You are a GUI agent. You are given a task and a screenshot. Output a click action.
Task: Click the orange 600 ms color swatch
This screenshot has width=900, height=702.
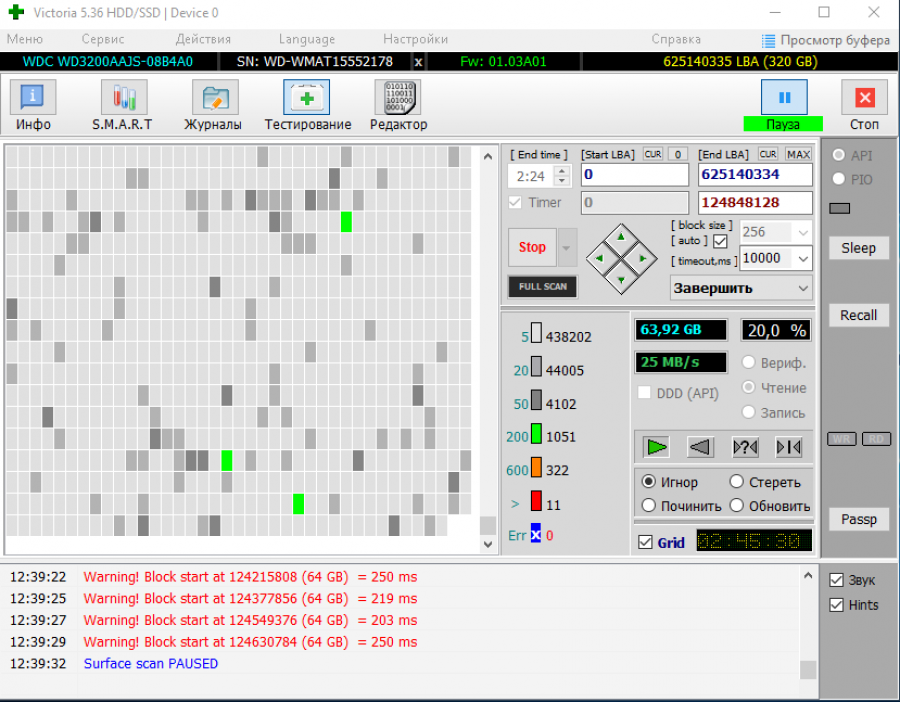click(x=536, y=470)
